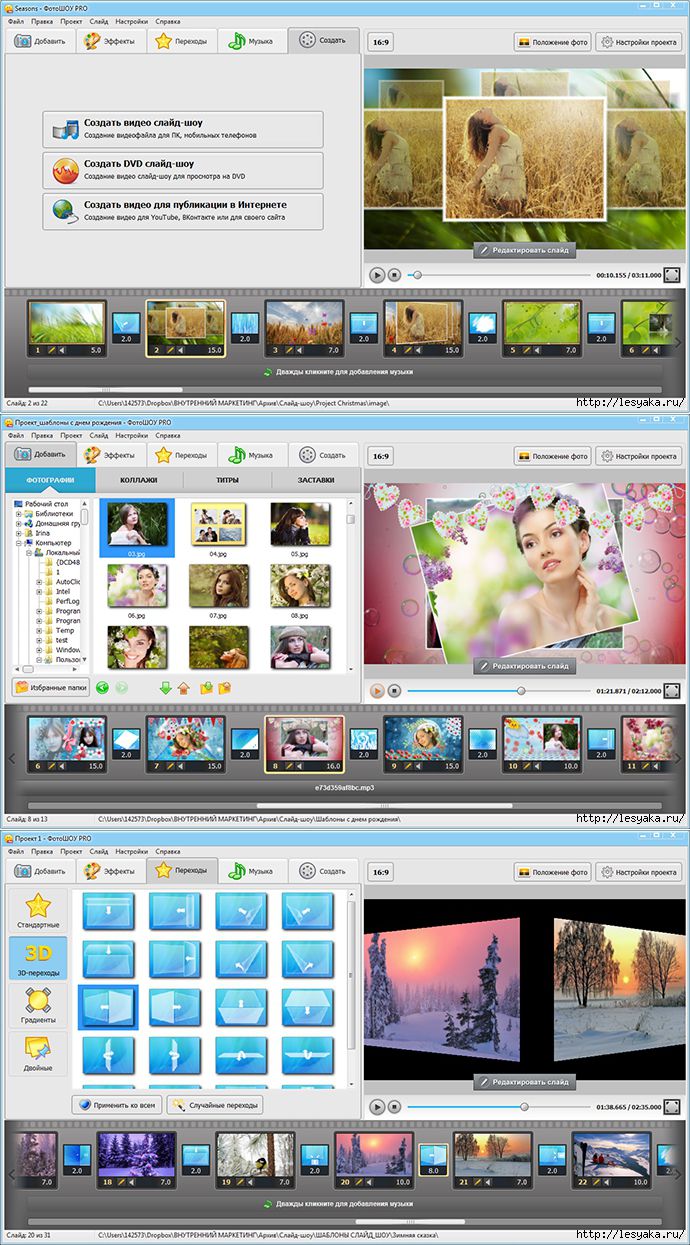Click the Случайные переходы button
Viewport: 690px width, 1245px height.
pos(215,1105)
